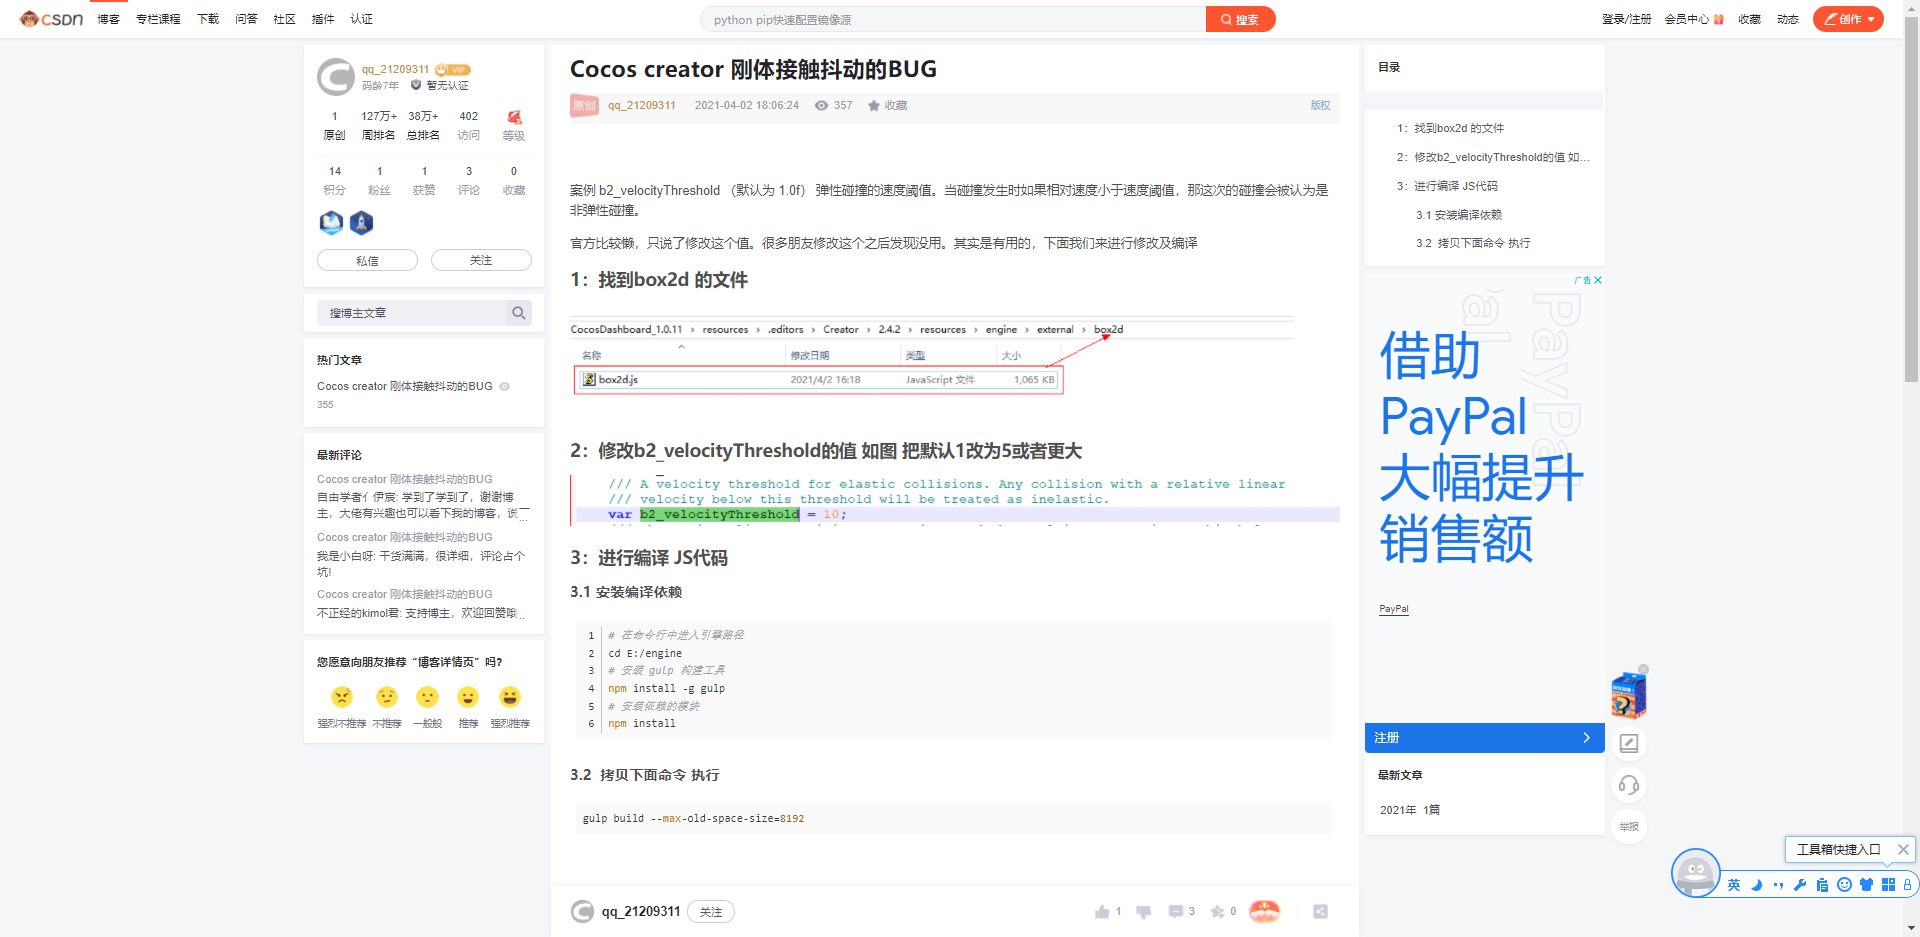Click the search magnifier in the blogger search box
Image resolution: width=1920 pixels, height=937 pixels.
coord(518,313)
